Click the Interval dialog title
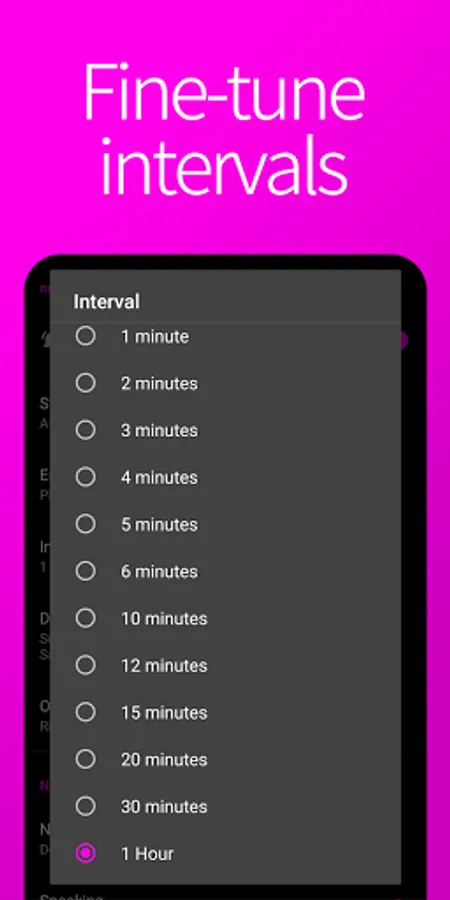This screenshot has height=900, width=450. pos(106,302)
